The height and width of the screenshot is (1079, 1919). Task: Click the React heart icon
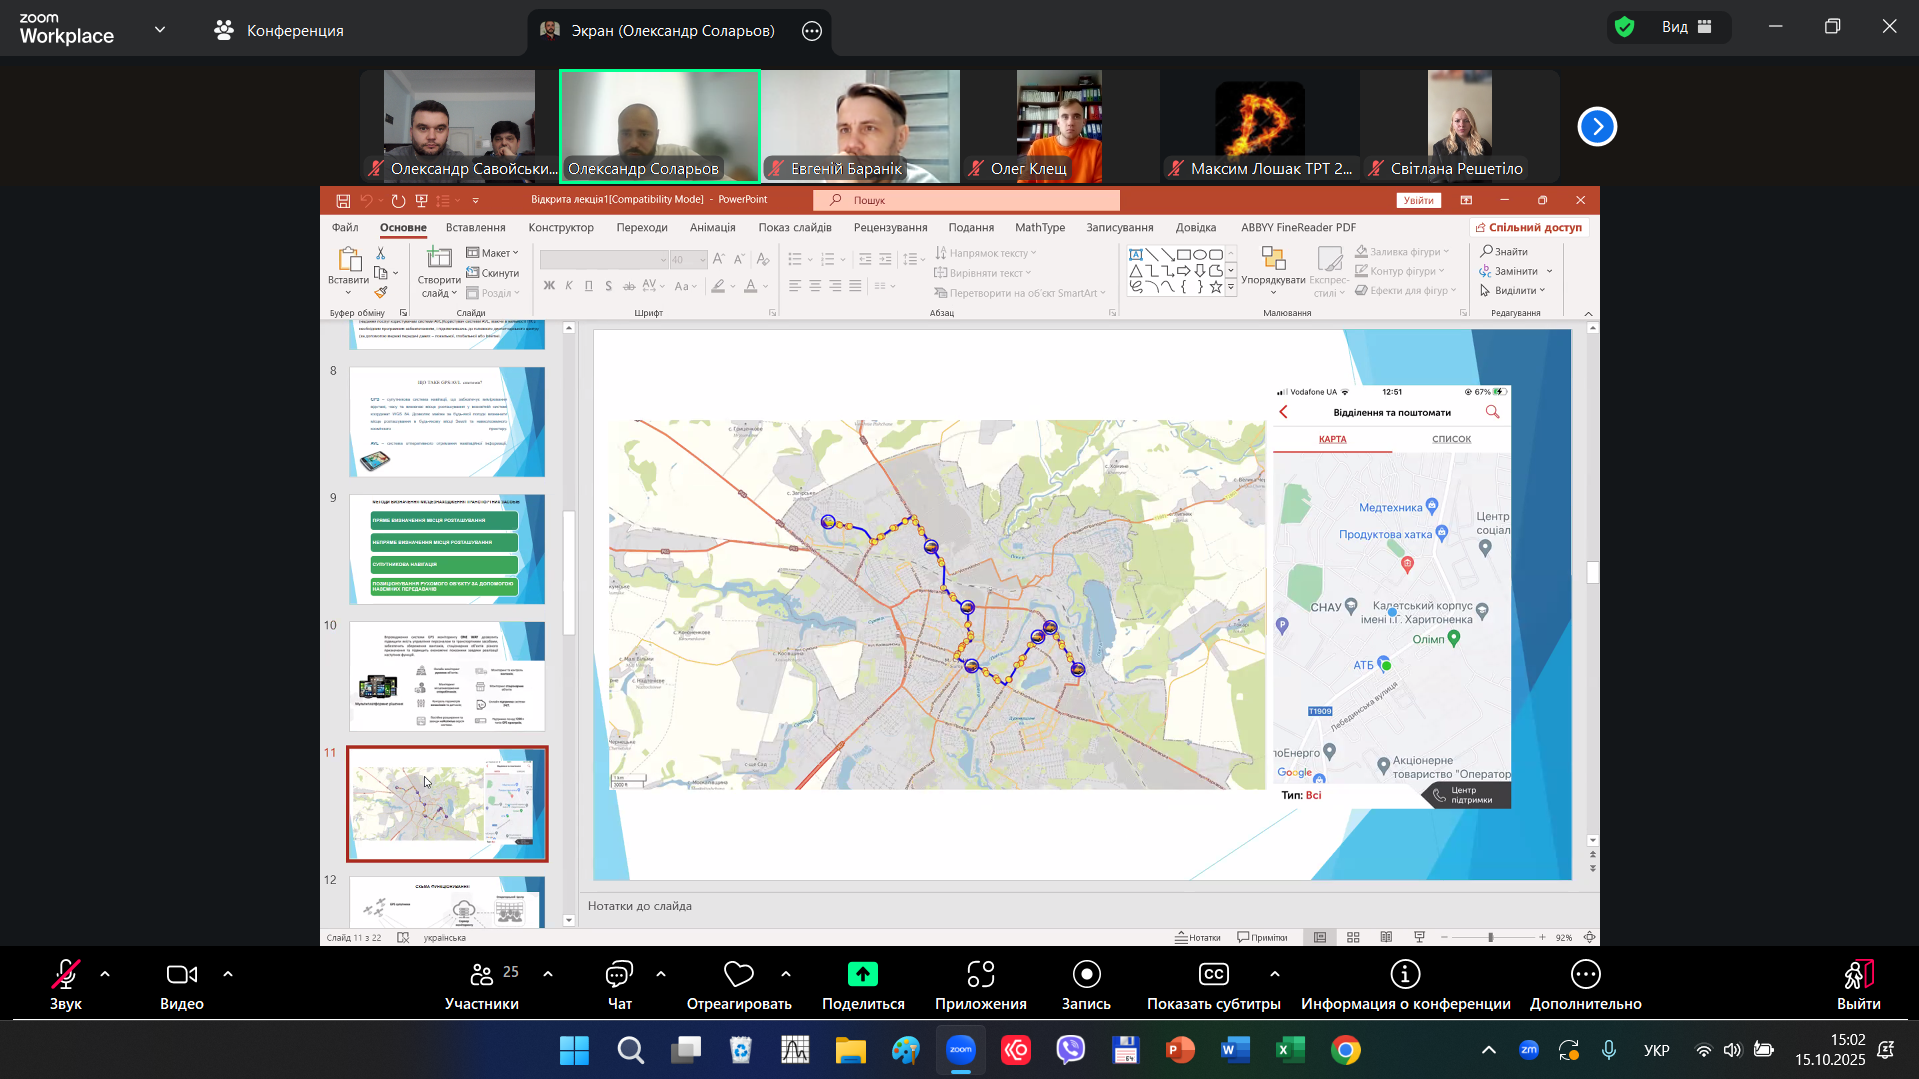tap(738, 975)
